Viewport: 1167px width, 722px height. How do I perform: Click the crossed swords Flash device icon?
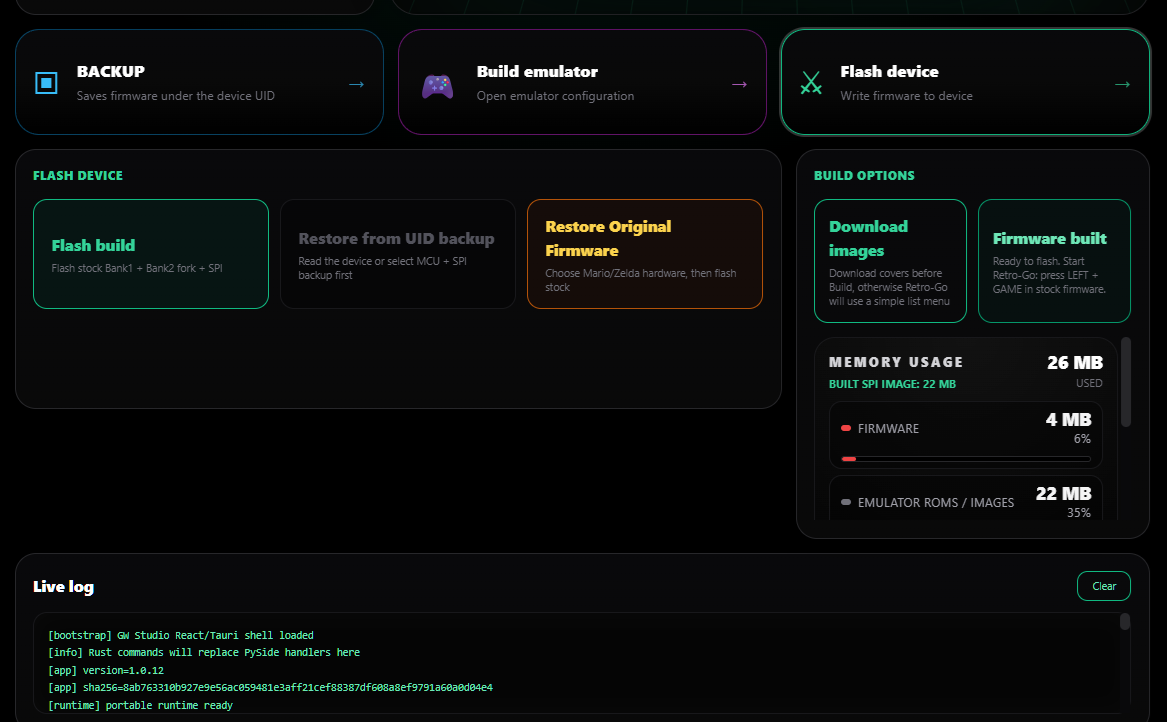[810, 83]
